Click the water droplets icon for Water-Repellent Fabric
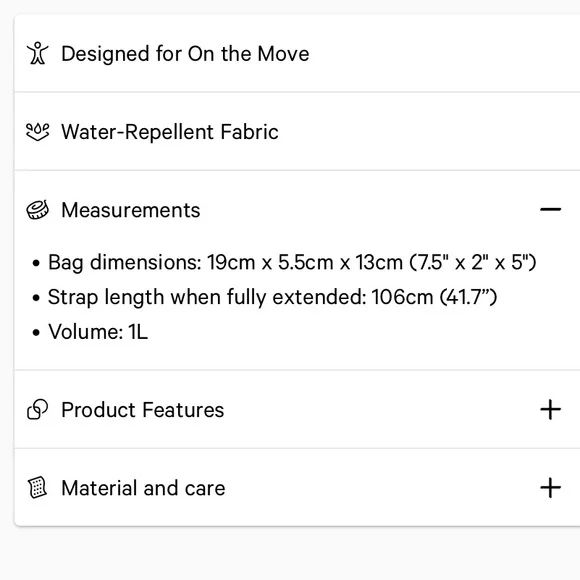 37,132
